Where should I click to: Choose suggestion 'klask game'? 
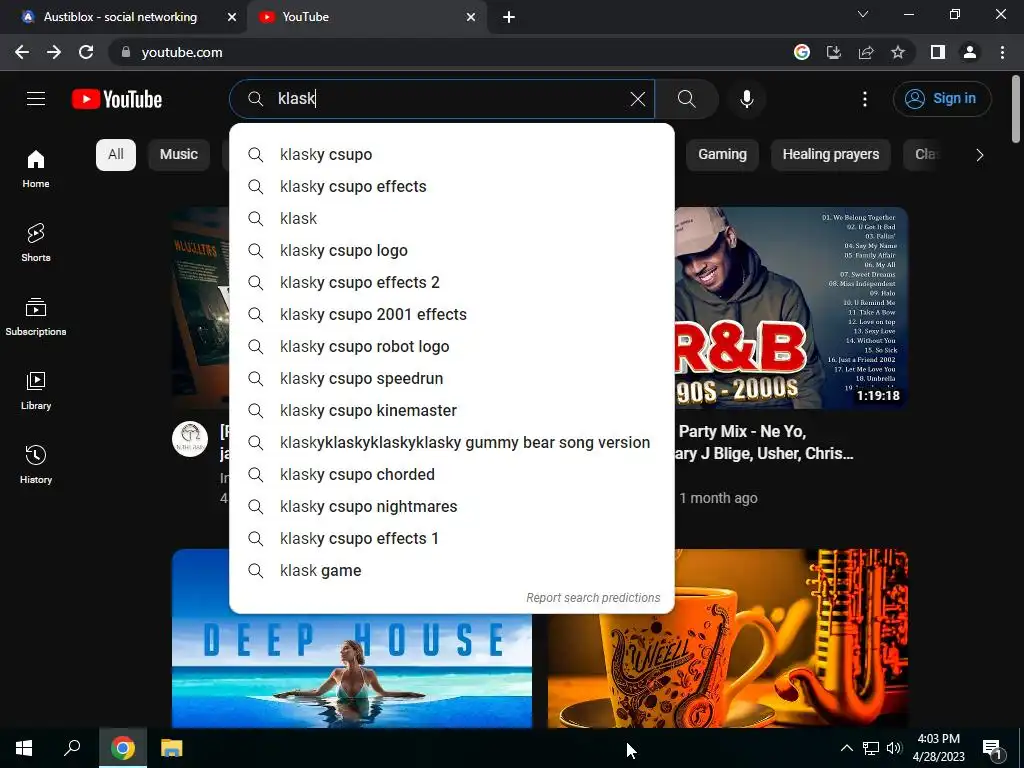[452, 571]
